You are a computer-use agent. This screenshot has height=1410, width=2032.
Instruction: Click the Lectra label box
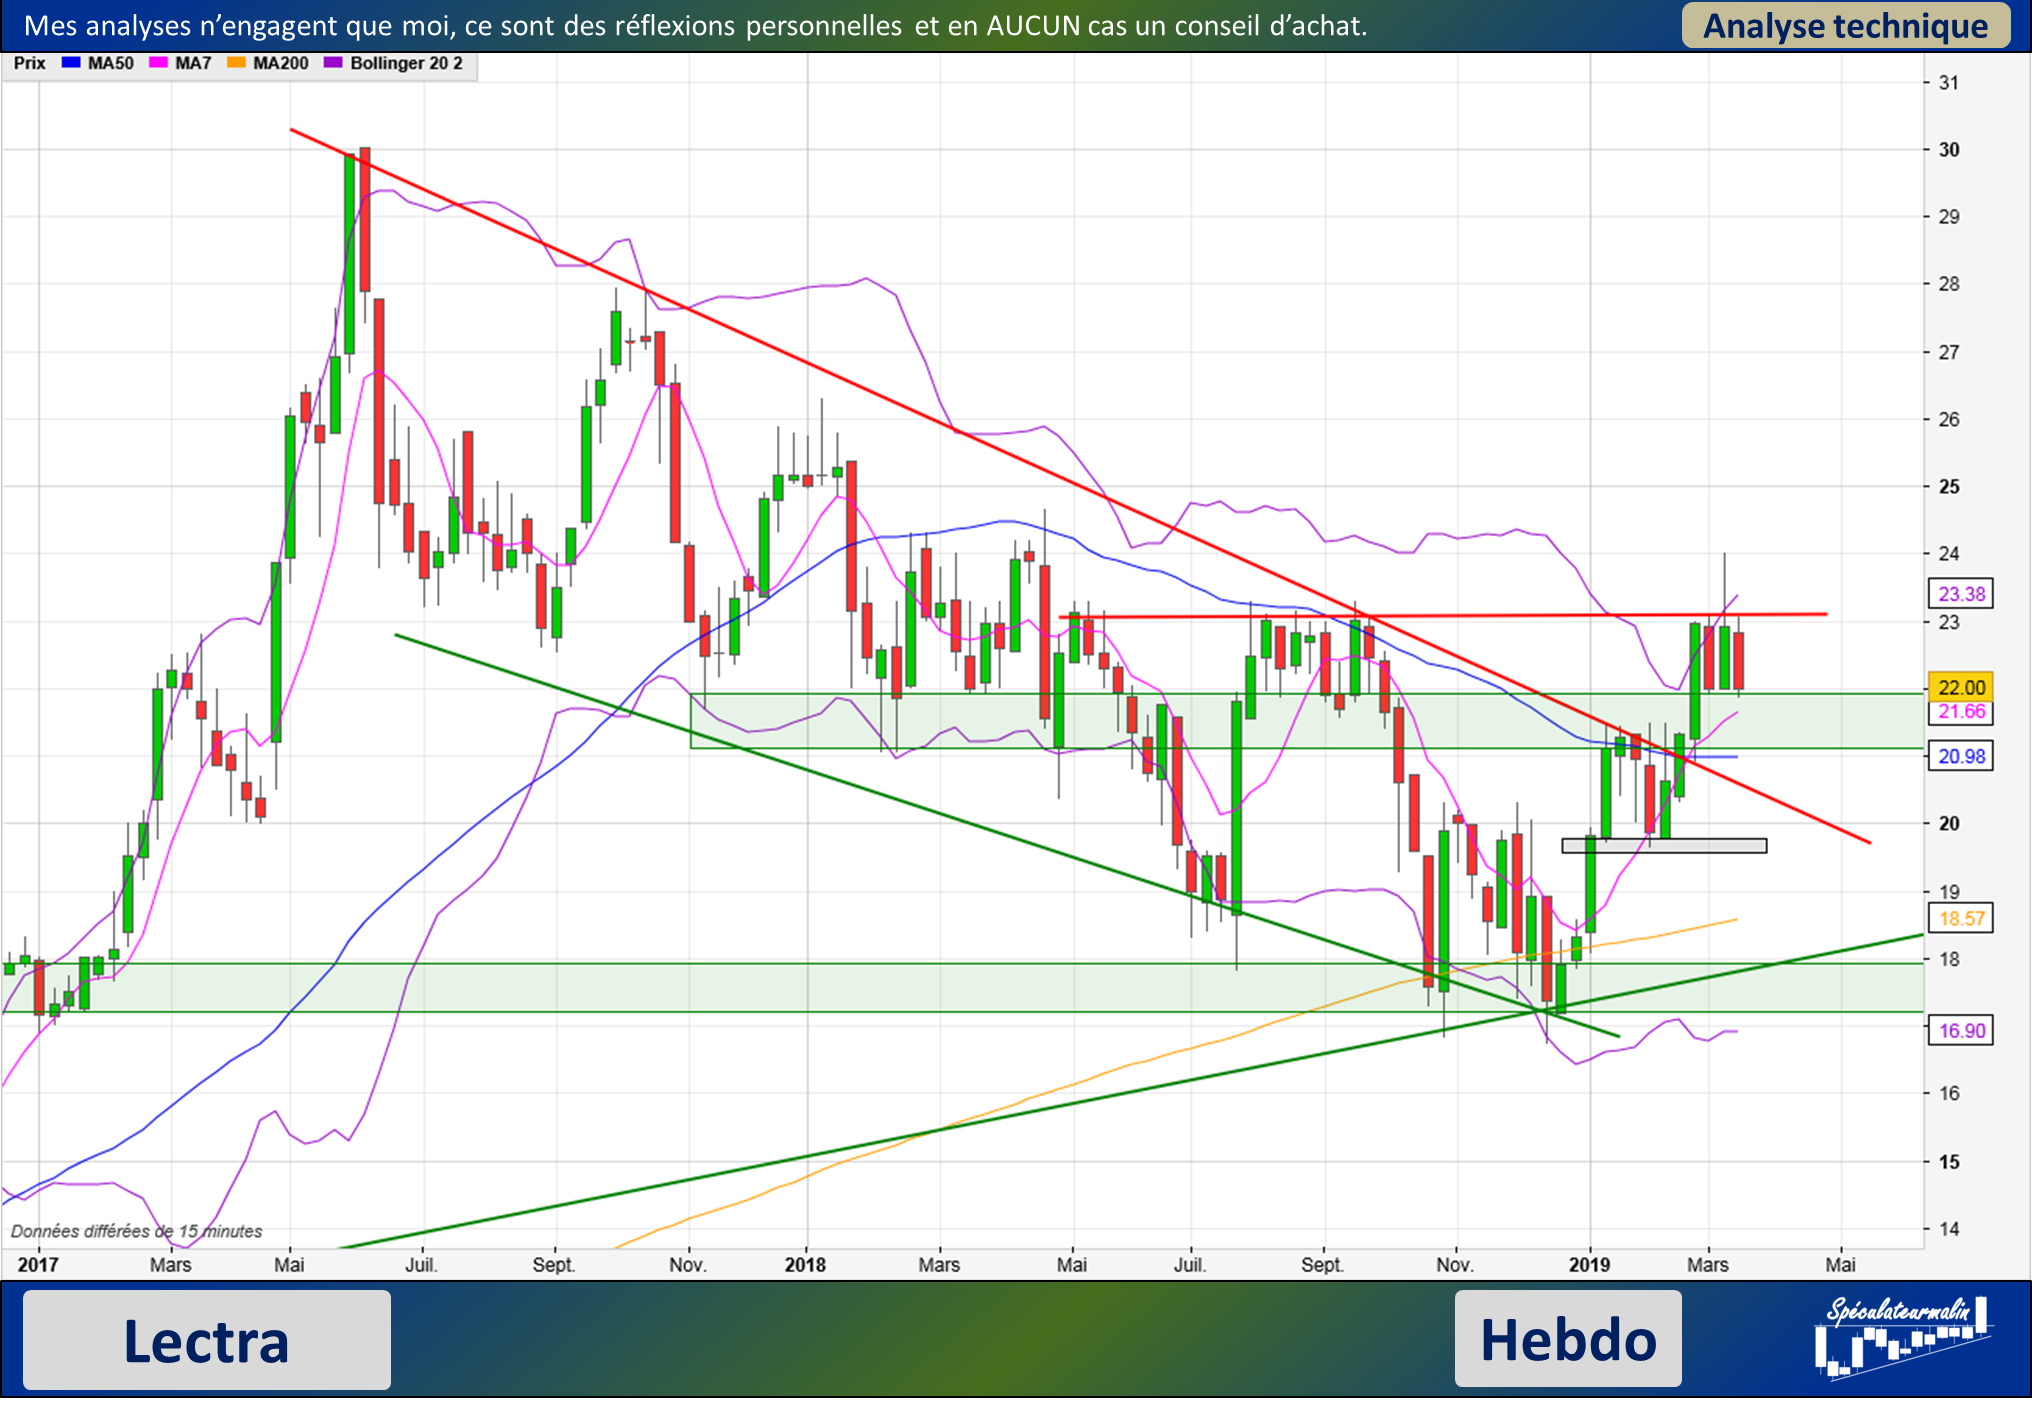click(x=207, y=1340)
